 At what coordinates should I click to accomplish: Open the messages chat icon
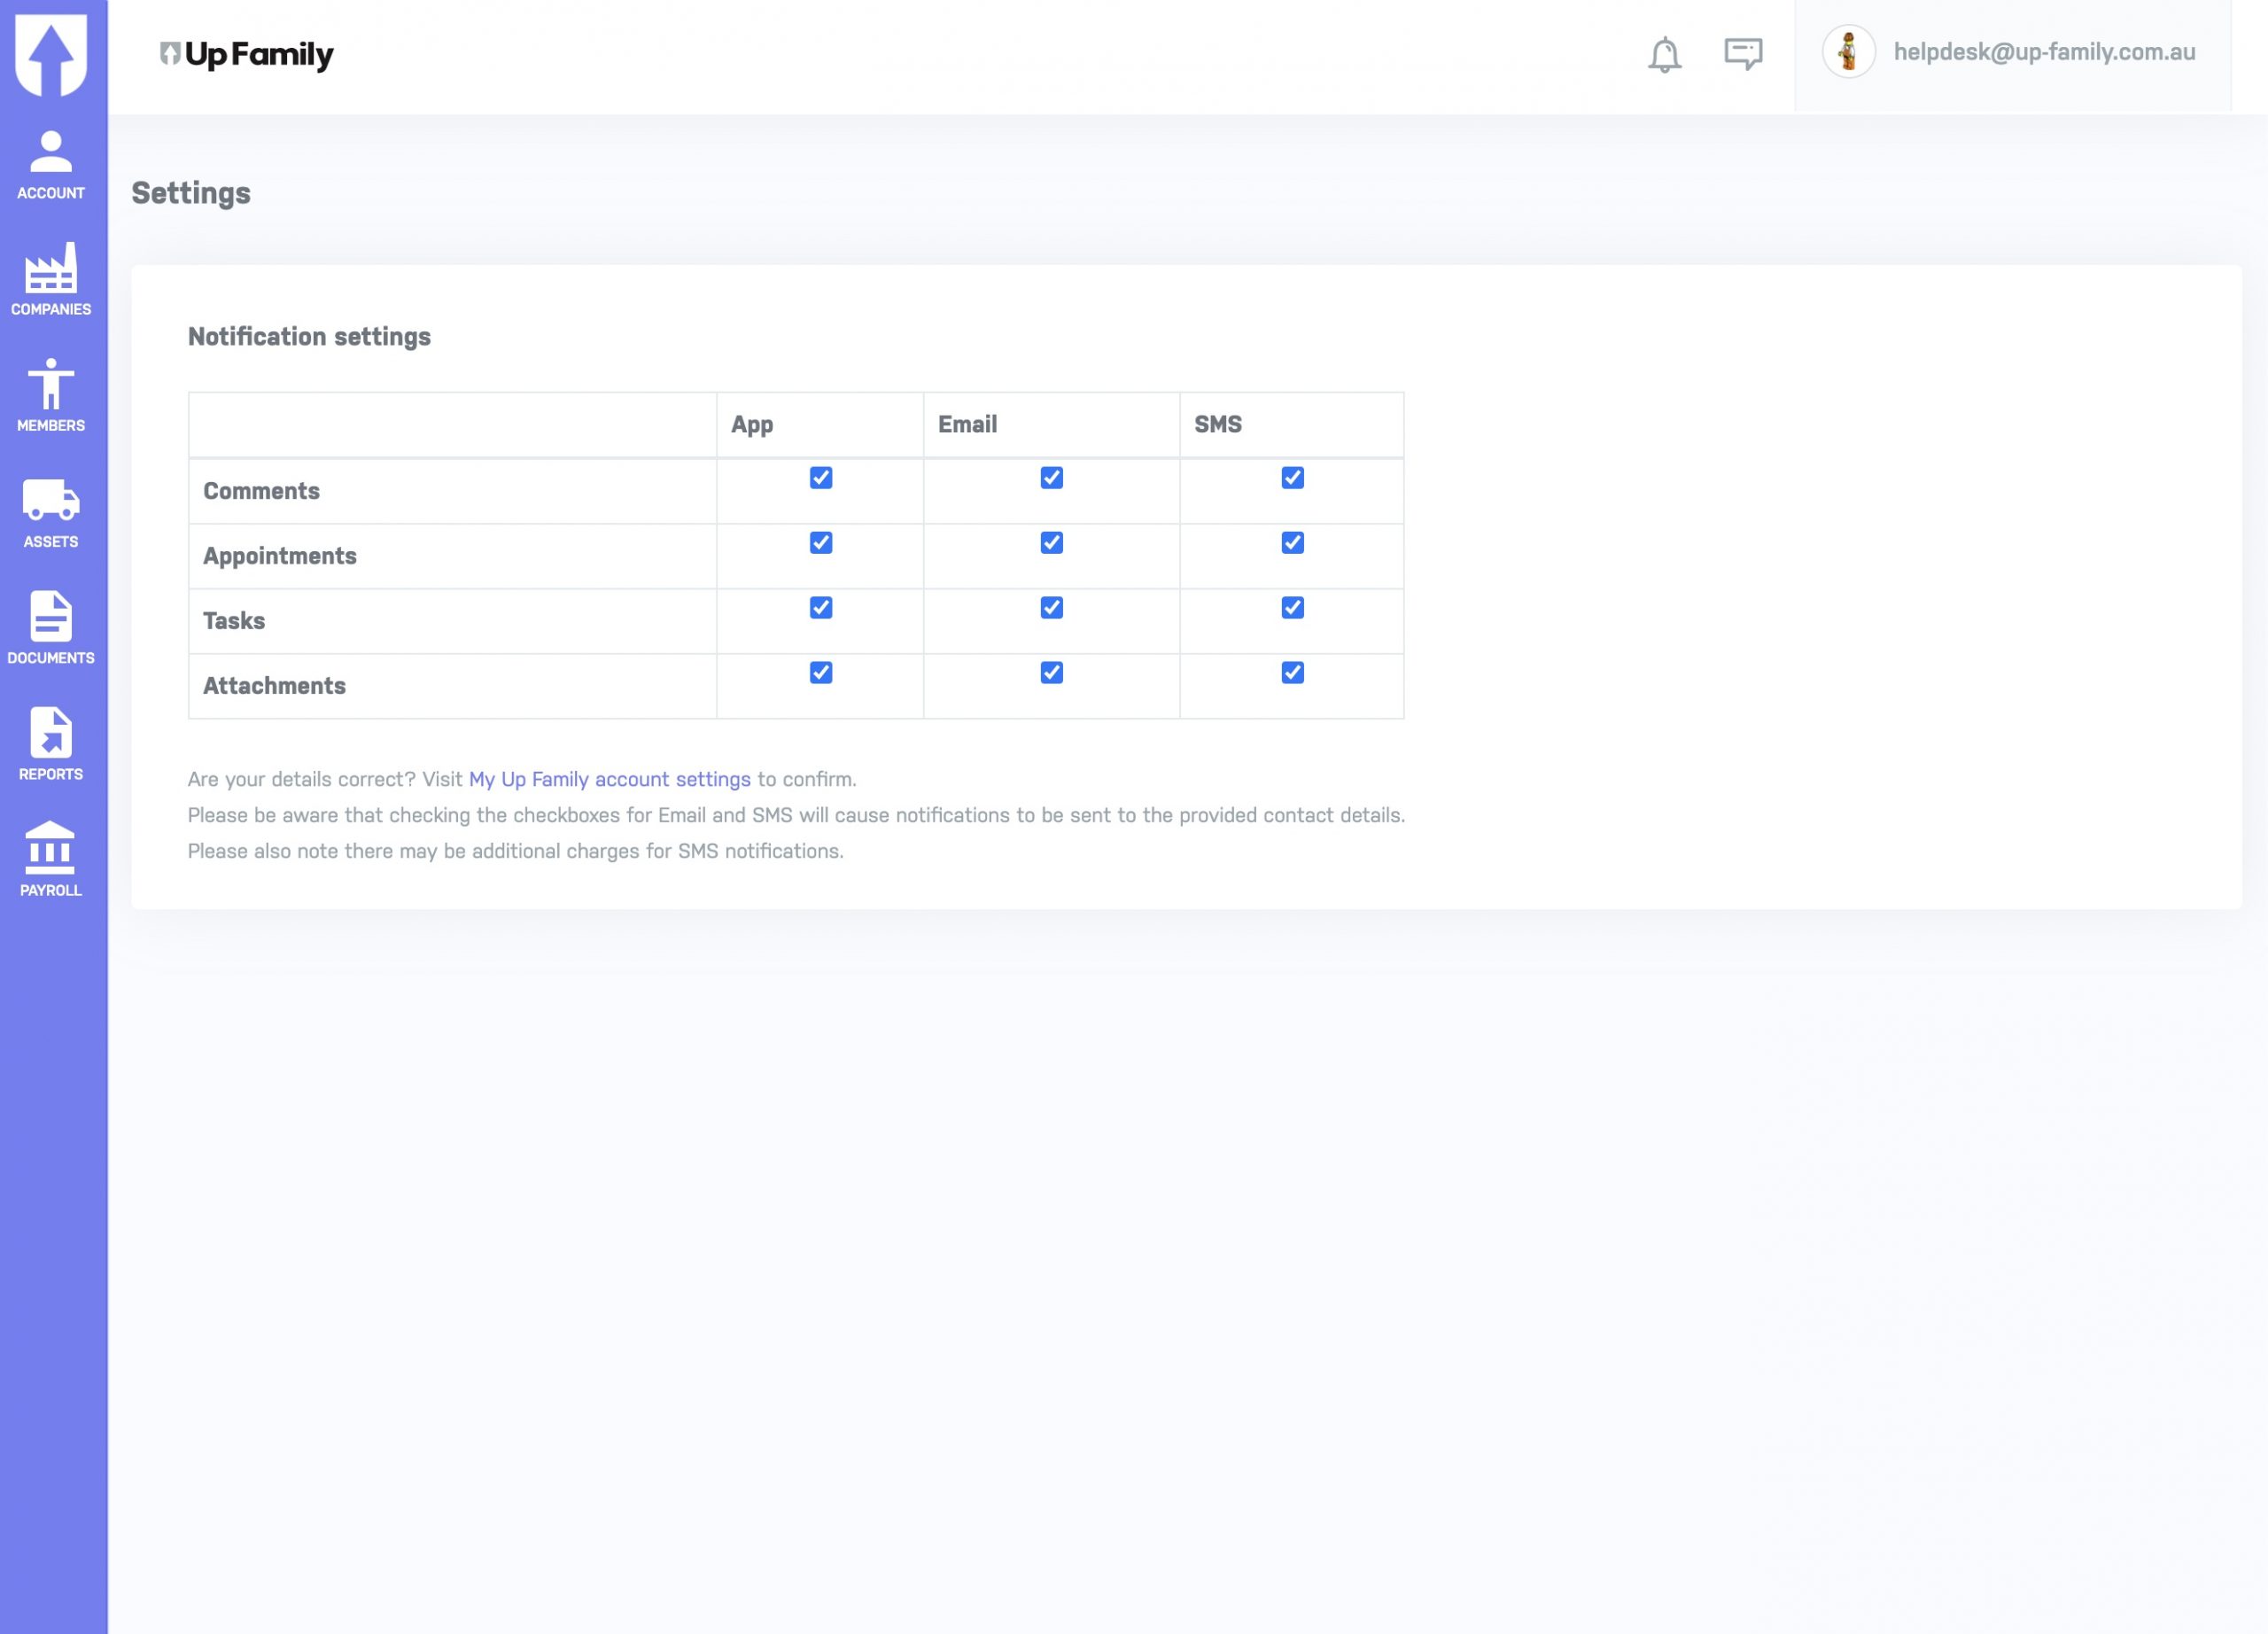1743,53
